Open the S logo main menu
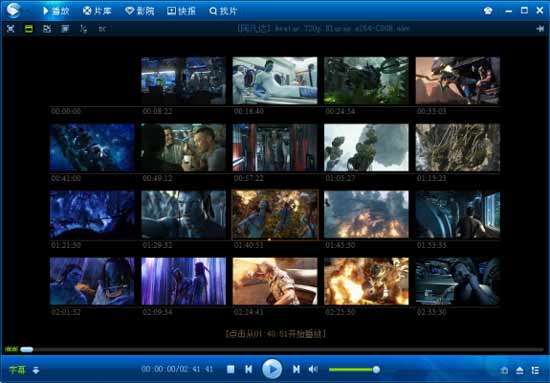The height and width of the screenshot is (383, 550). [13, 10]
